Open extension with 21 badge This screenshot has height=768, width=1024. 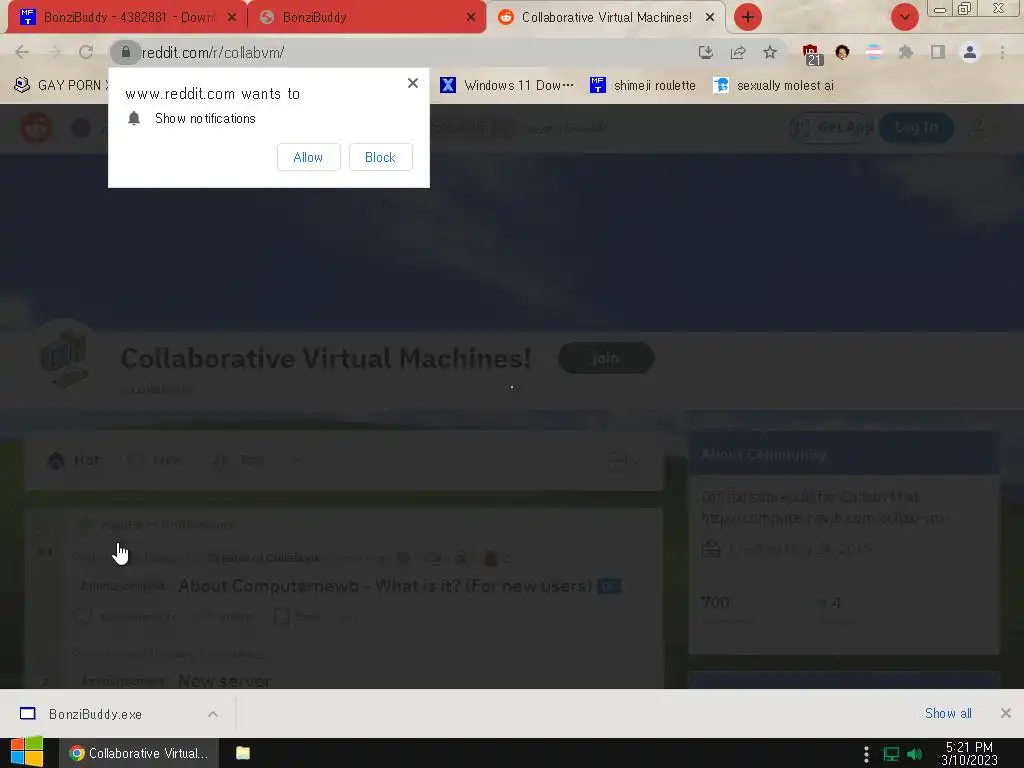tap(811, 54)
